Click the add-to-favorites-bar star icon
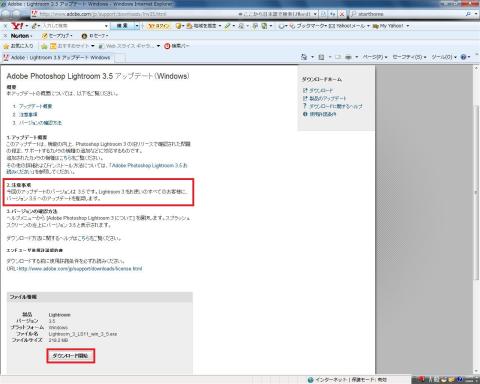Viewport: 480px width, 384px height. [x=44, y=46]
